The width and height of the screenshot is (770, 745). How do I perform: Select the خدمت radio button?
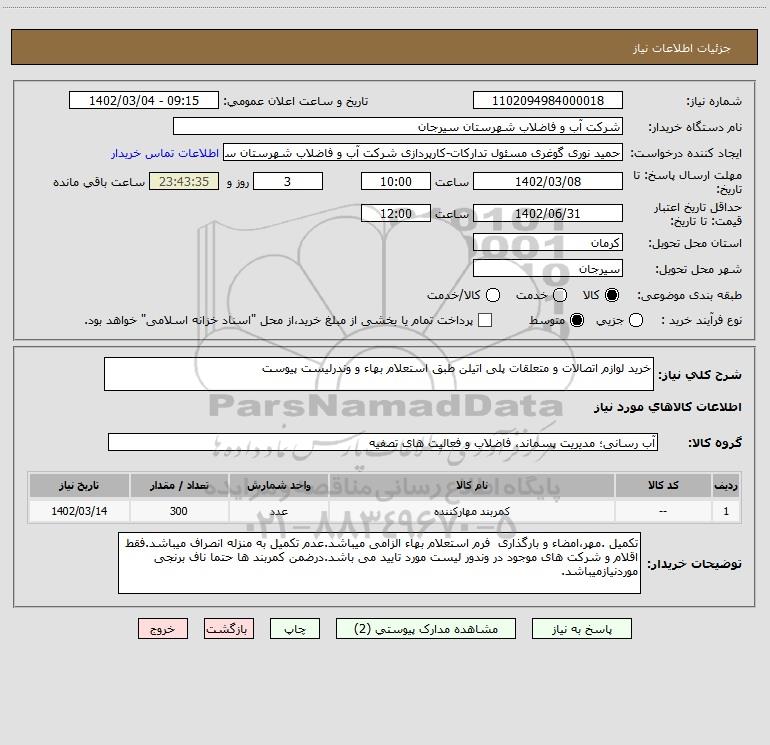(560, 295)
